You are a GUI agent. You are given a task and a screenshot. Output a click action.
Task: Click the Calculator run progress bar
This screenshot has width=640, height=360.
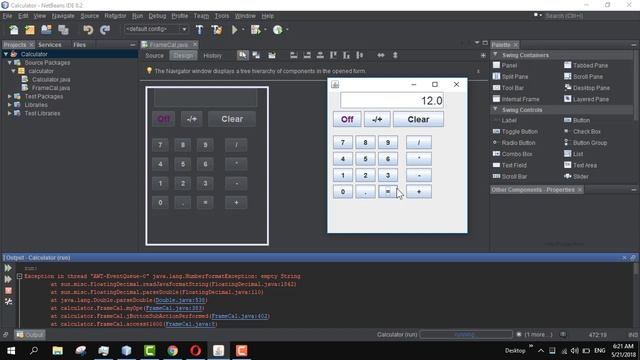click(466, 334)
